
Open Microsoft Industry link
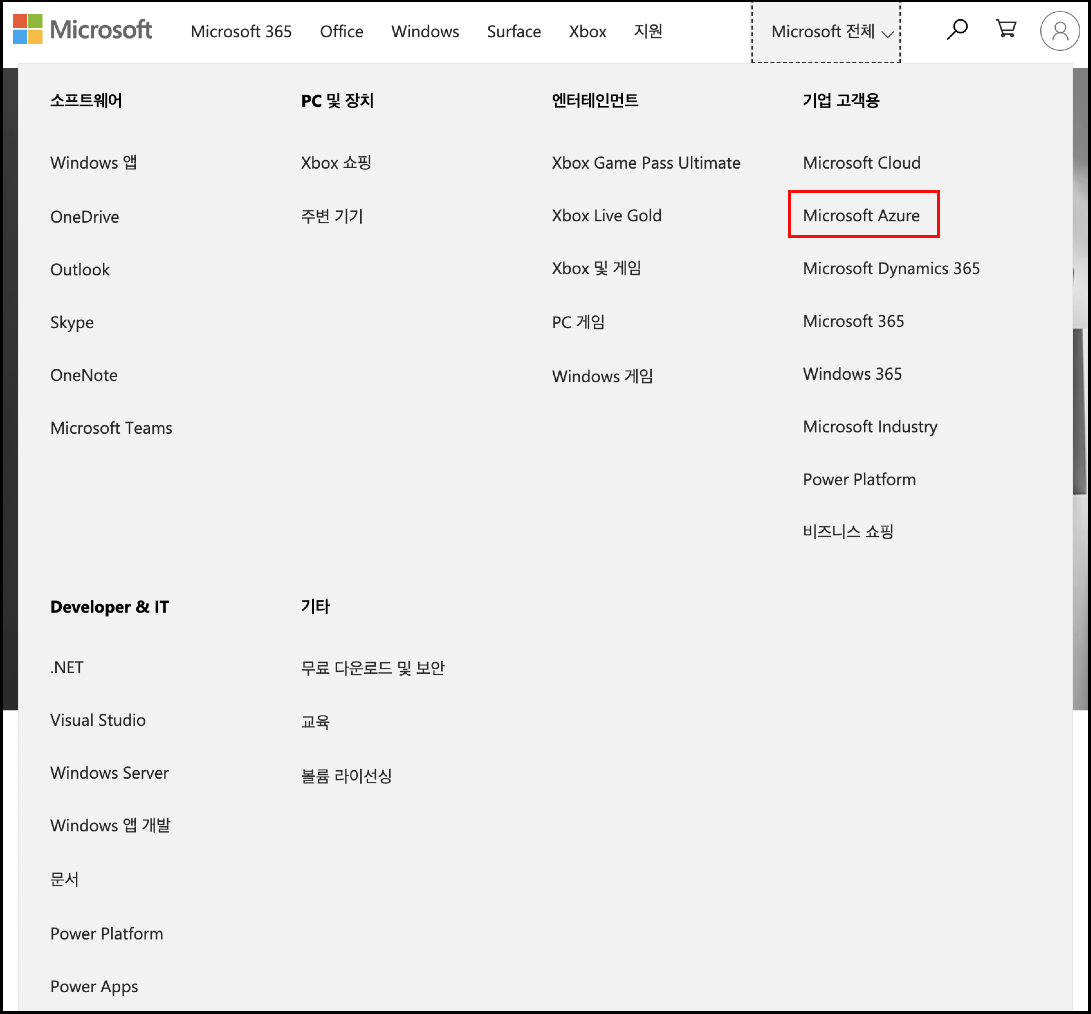pos(870,427)
